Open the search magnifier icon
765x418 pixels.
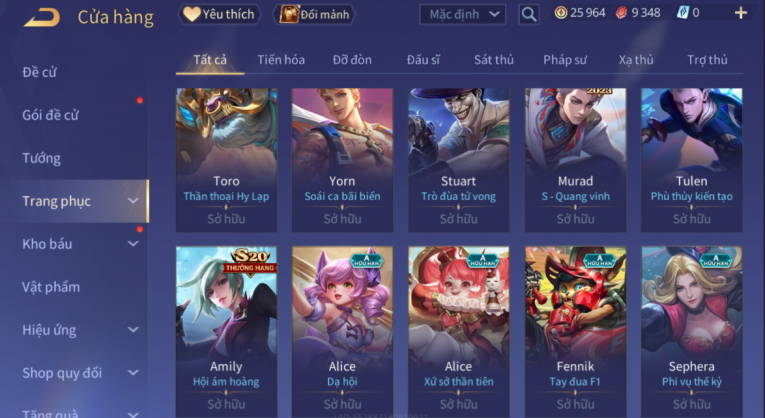coord(529,14)
